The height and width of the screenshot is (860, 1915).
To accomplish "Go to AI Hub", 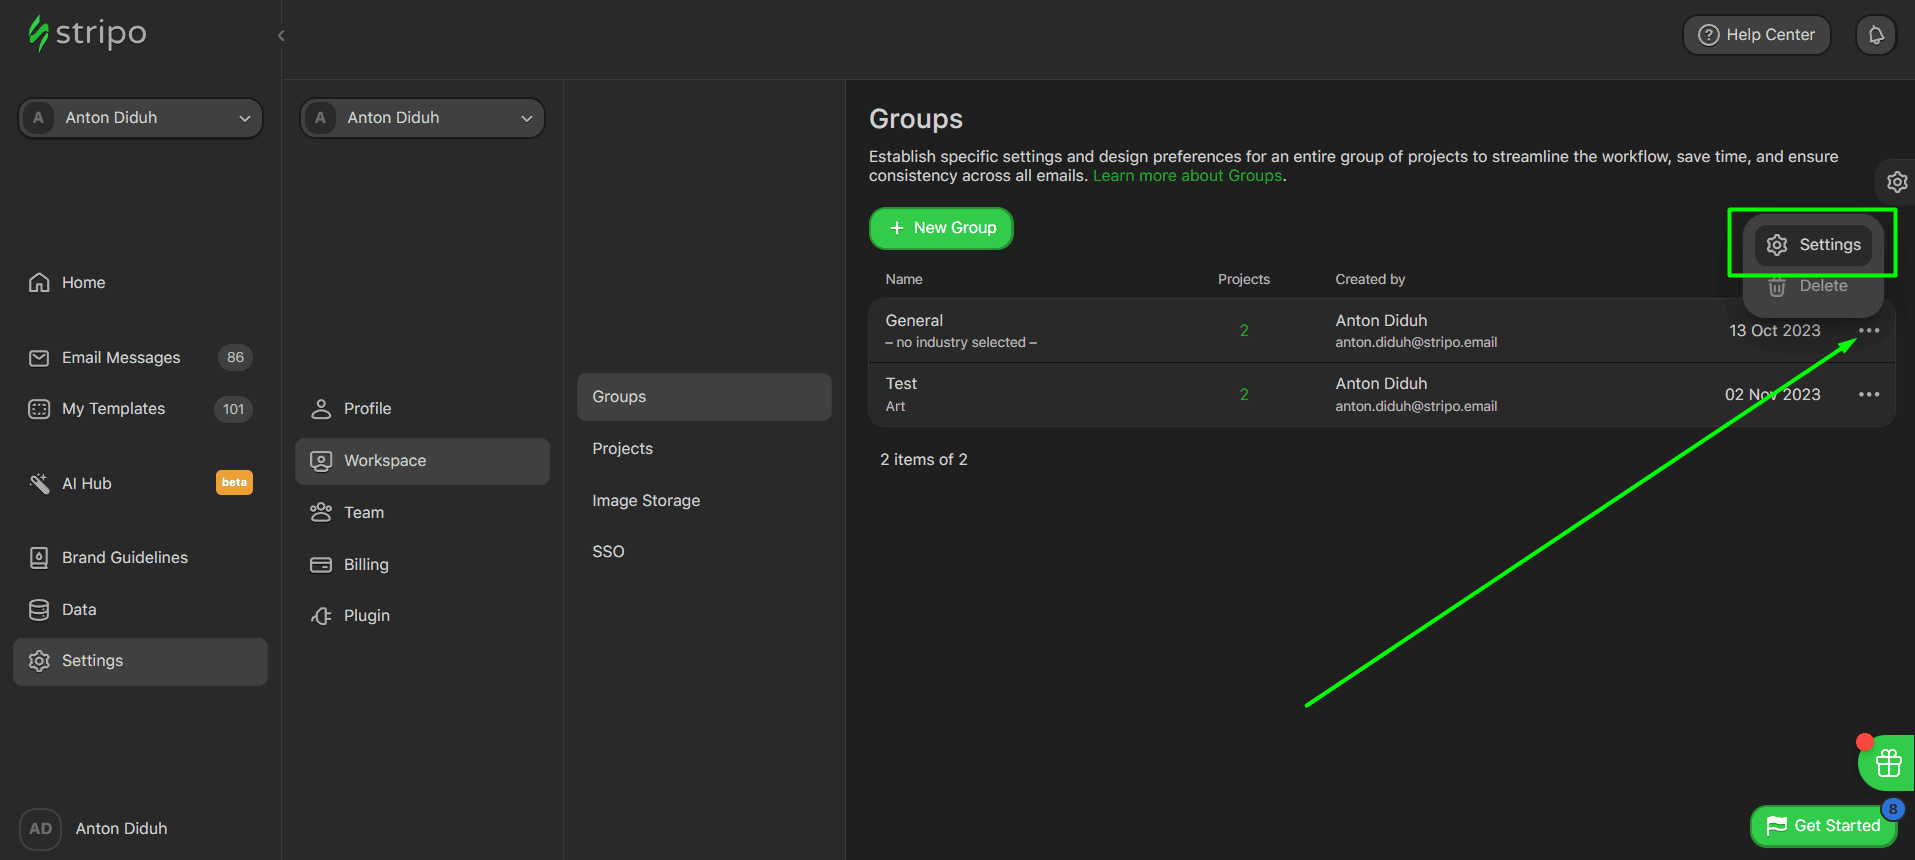I will (87, 484).
